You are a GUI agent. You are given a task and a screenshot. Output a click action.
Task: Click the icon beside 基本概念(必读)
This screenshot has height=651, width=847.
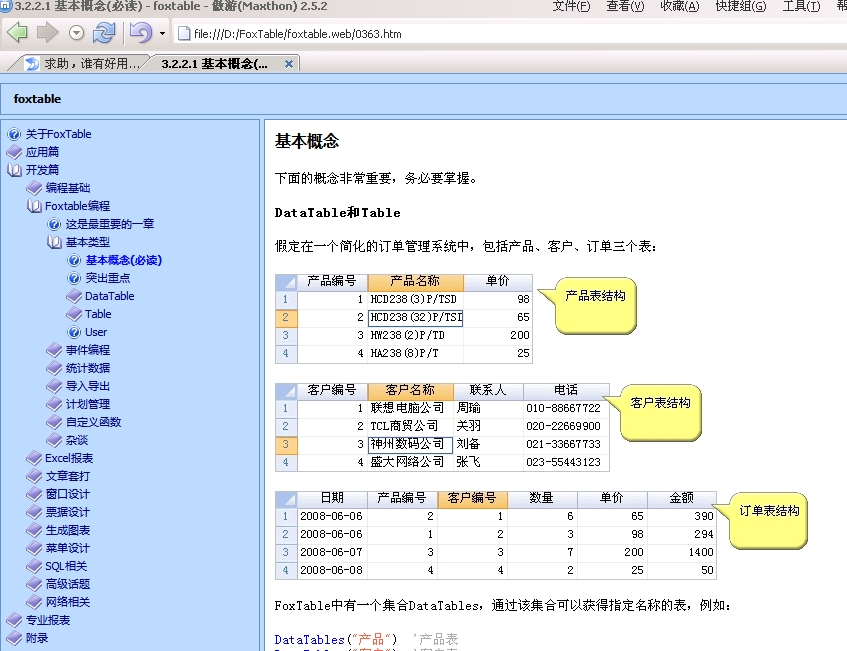(74, 260)
